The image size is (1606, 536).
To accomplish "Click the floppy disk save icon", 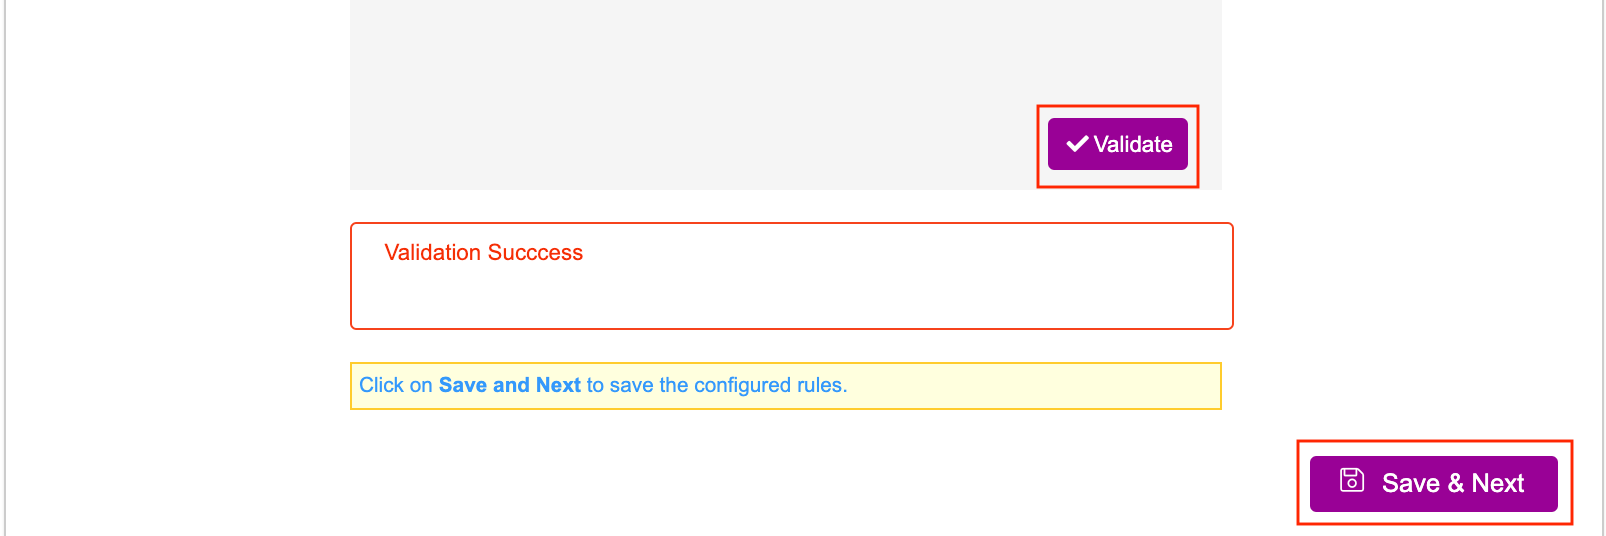I will click(x=1351, y=481).
